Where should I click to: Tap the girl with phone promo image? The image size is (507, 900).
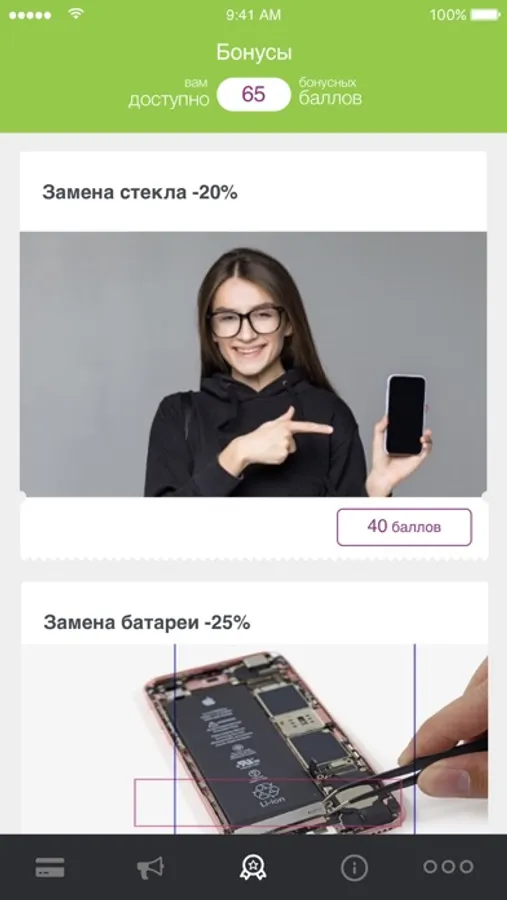click(x=253, y=364)
